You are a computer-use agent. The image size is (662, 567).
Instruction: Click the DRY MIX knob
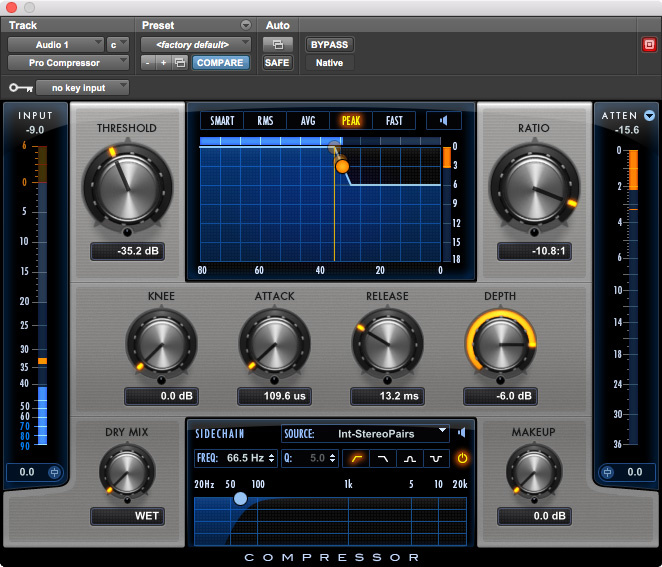[x=127, y=471]
